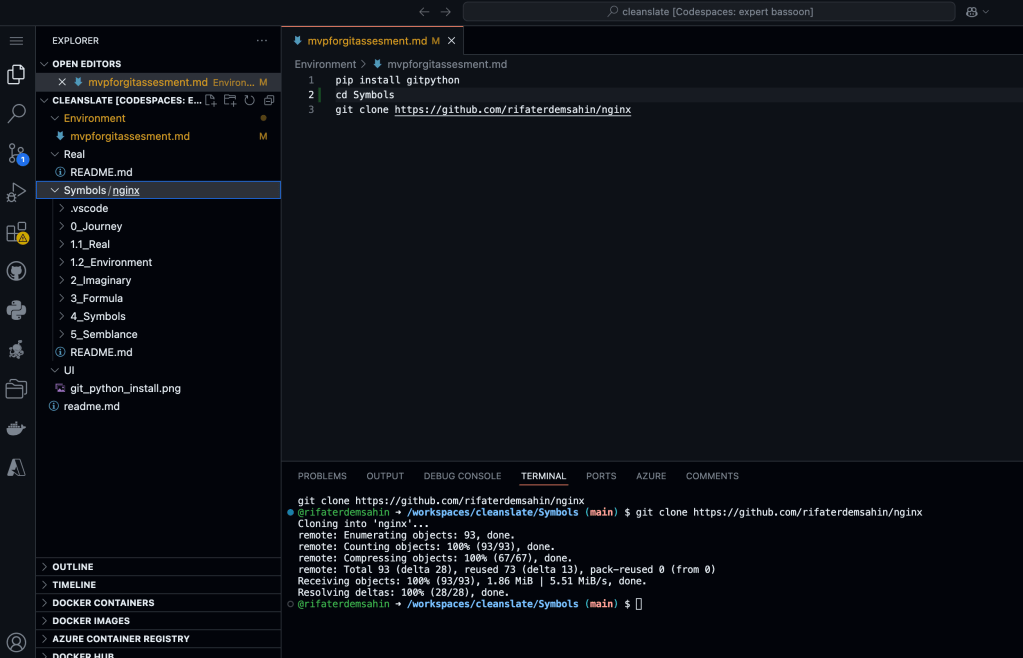Screen dimensions: 1023x658
Task: Refresh the explorer tree
Action: point(249,100)
